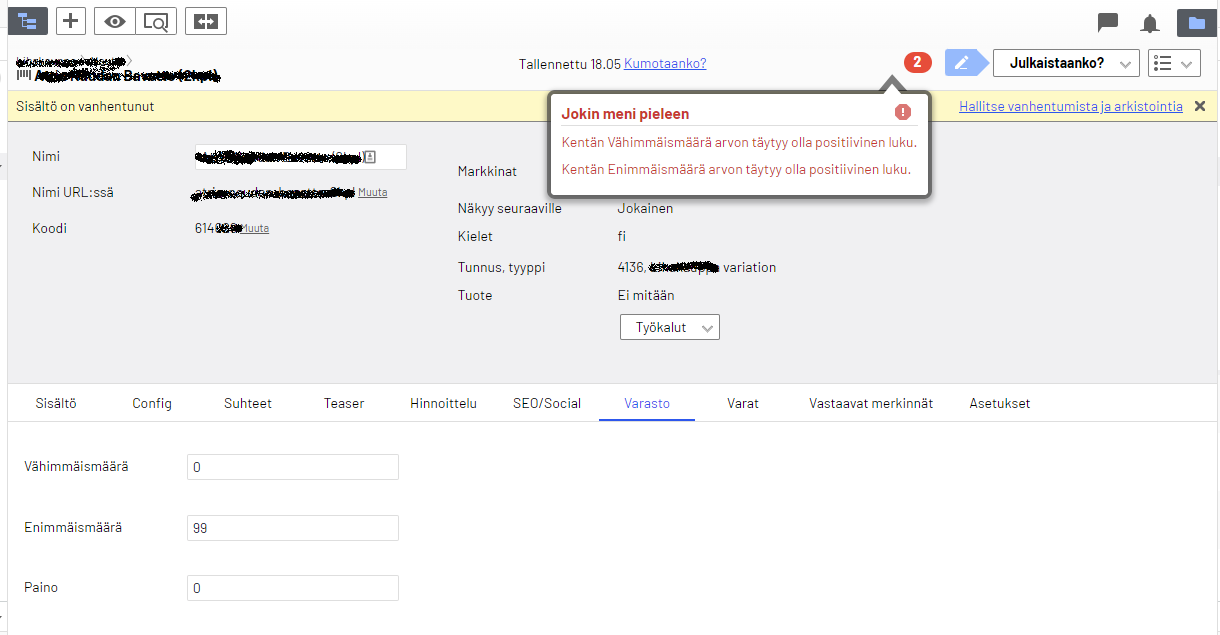Expand the Julkaistaanko? dropdown
Image resolution: width=1220 pixels, height=635 pixels.
tap(1065, 63)
